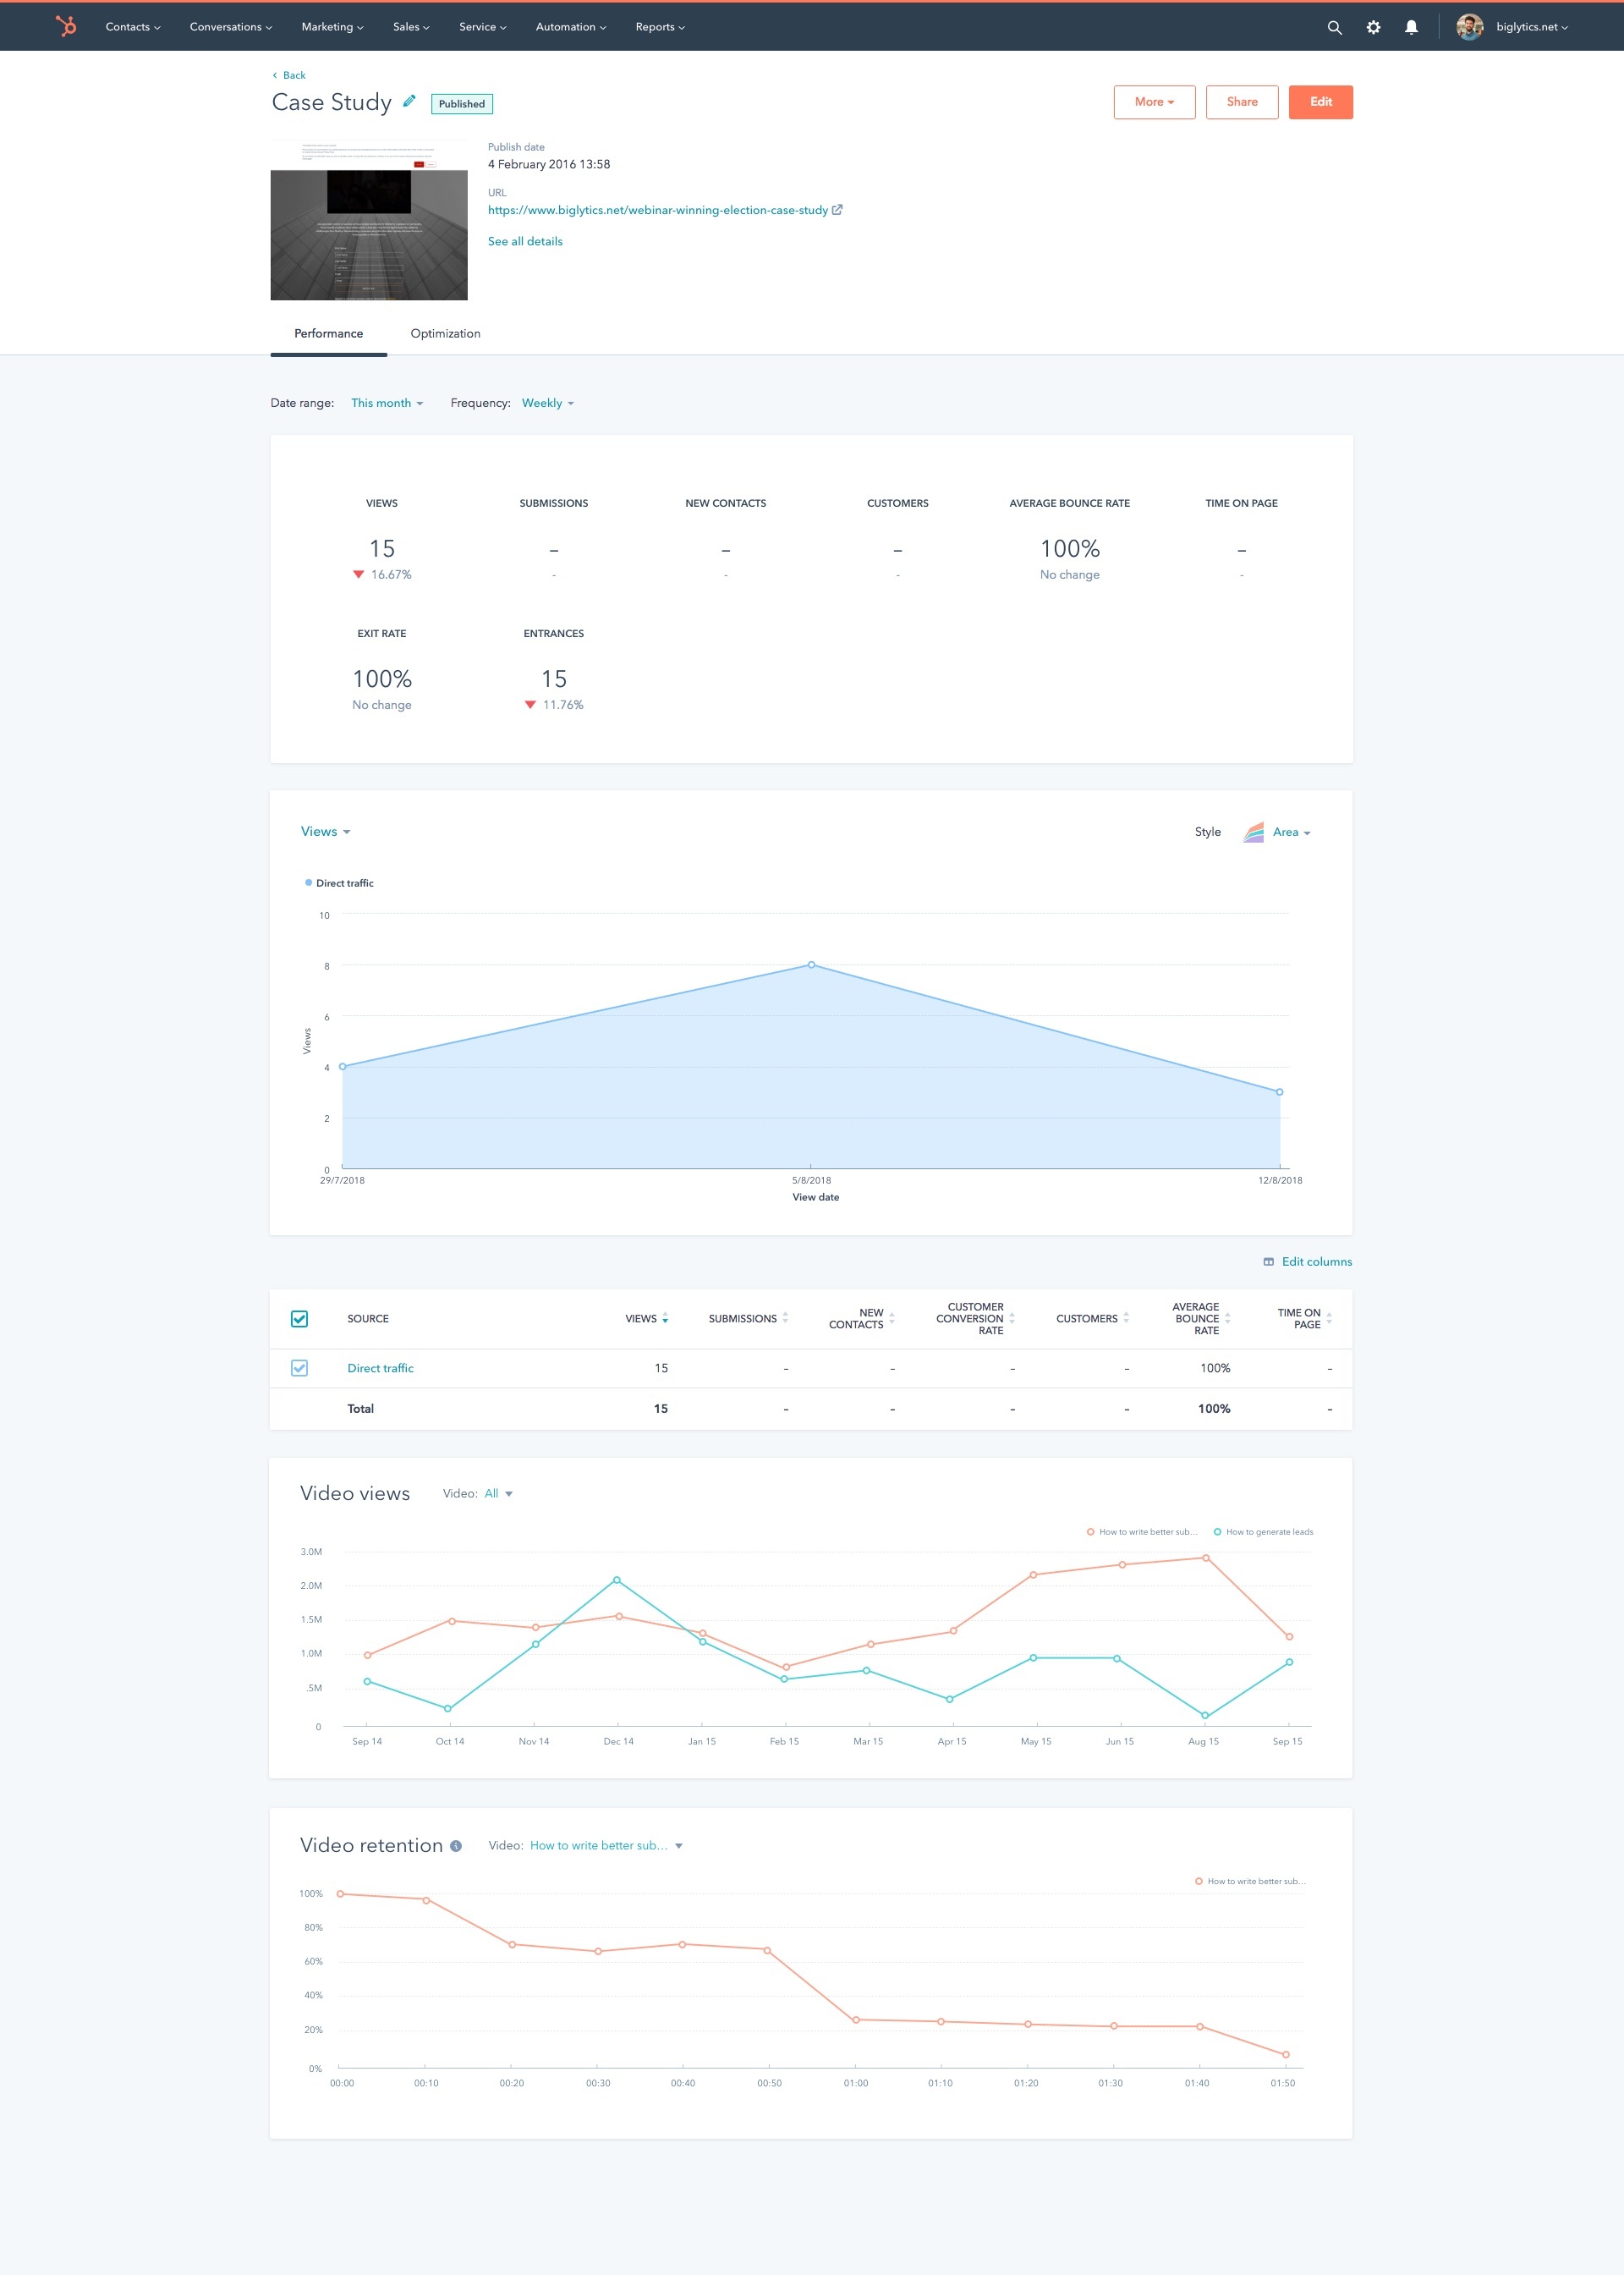Image resolution: width=1624 pixels, height=2275 pixels.
Task: Switch to the Performance tab
Action: click(329, 334)
